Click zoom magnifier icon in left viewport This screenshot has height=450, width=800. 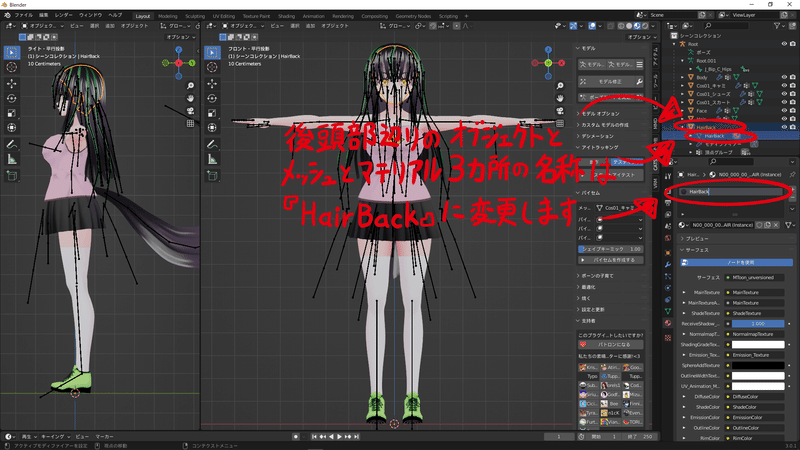(x=190, y=86)
